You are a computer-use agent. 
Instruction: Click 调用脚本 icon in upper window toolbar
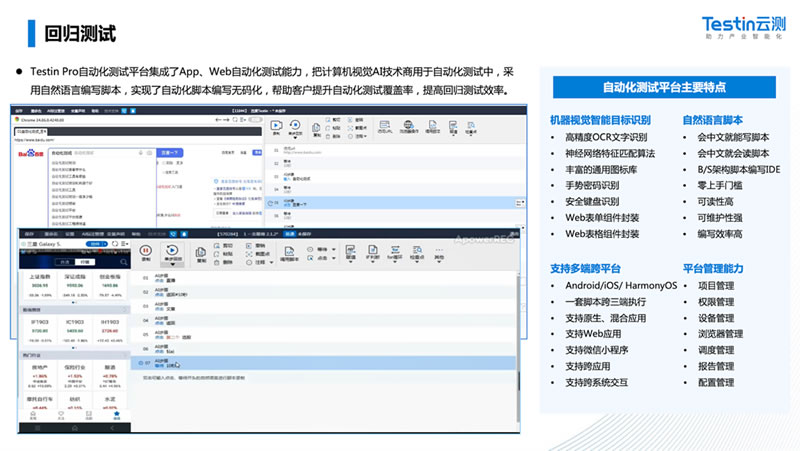pyautogui.click(x=432, y=124)
